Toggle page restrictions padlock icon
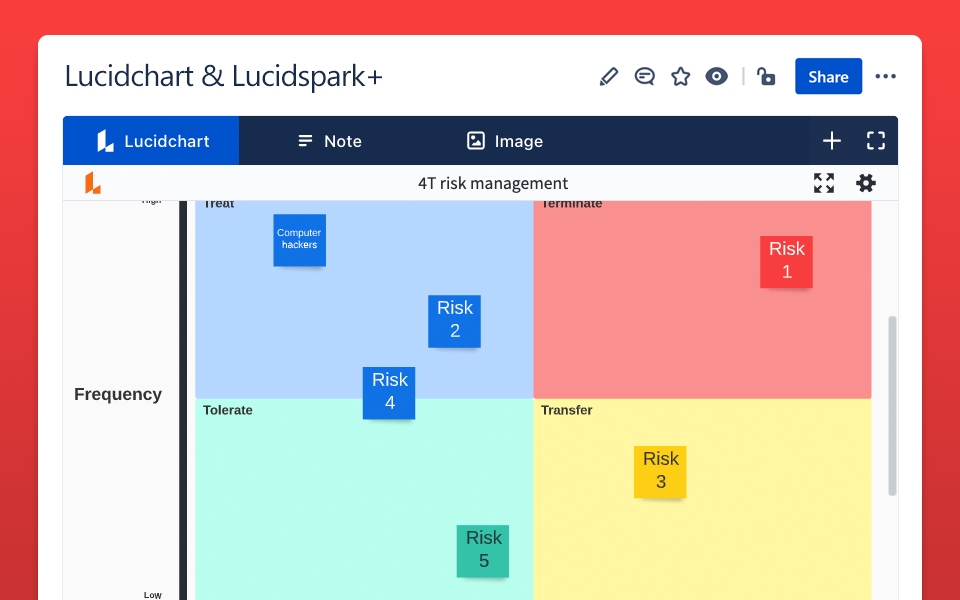960x600 pixels. coord(766,77)
